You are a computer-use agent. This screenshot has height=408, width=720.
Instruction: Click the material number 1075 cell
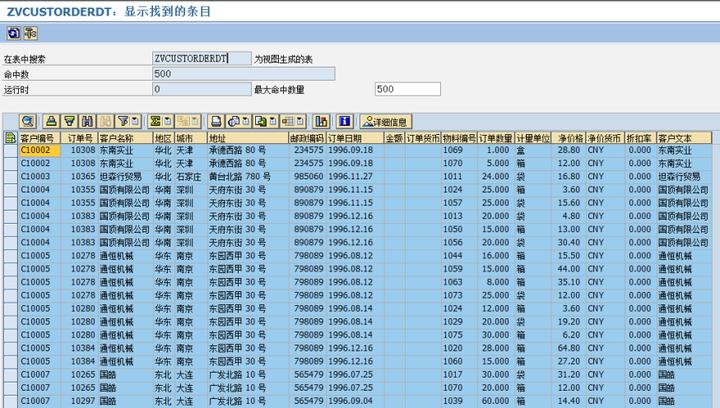click(459, 335)
